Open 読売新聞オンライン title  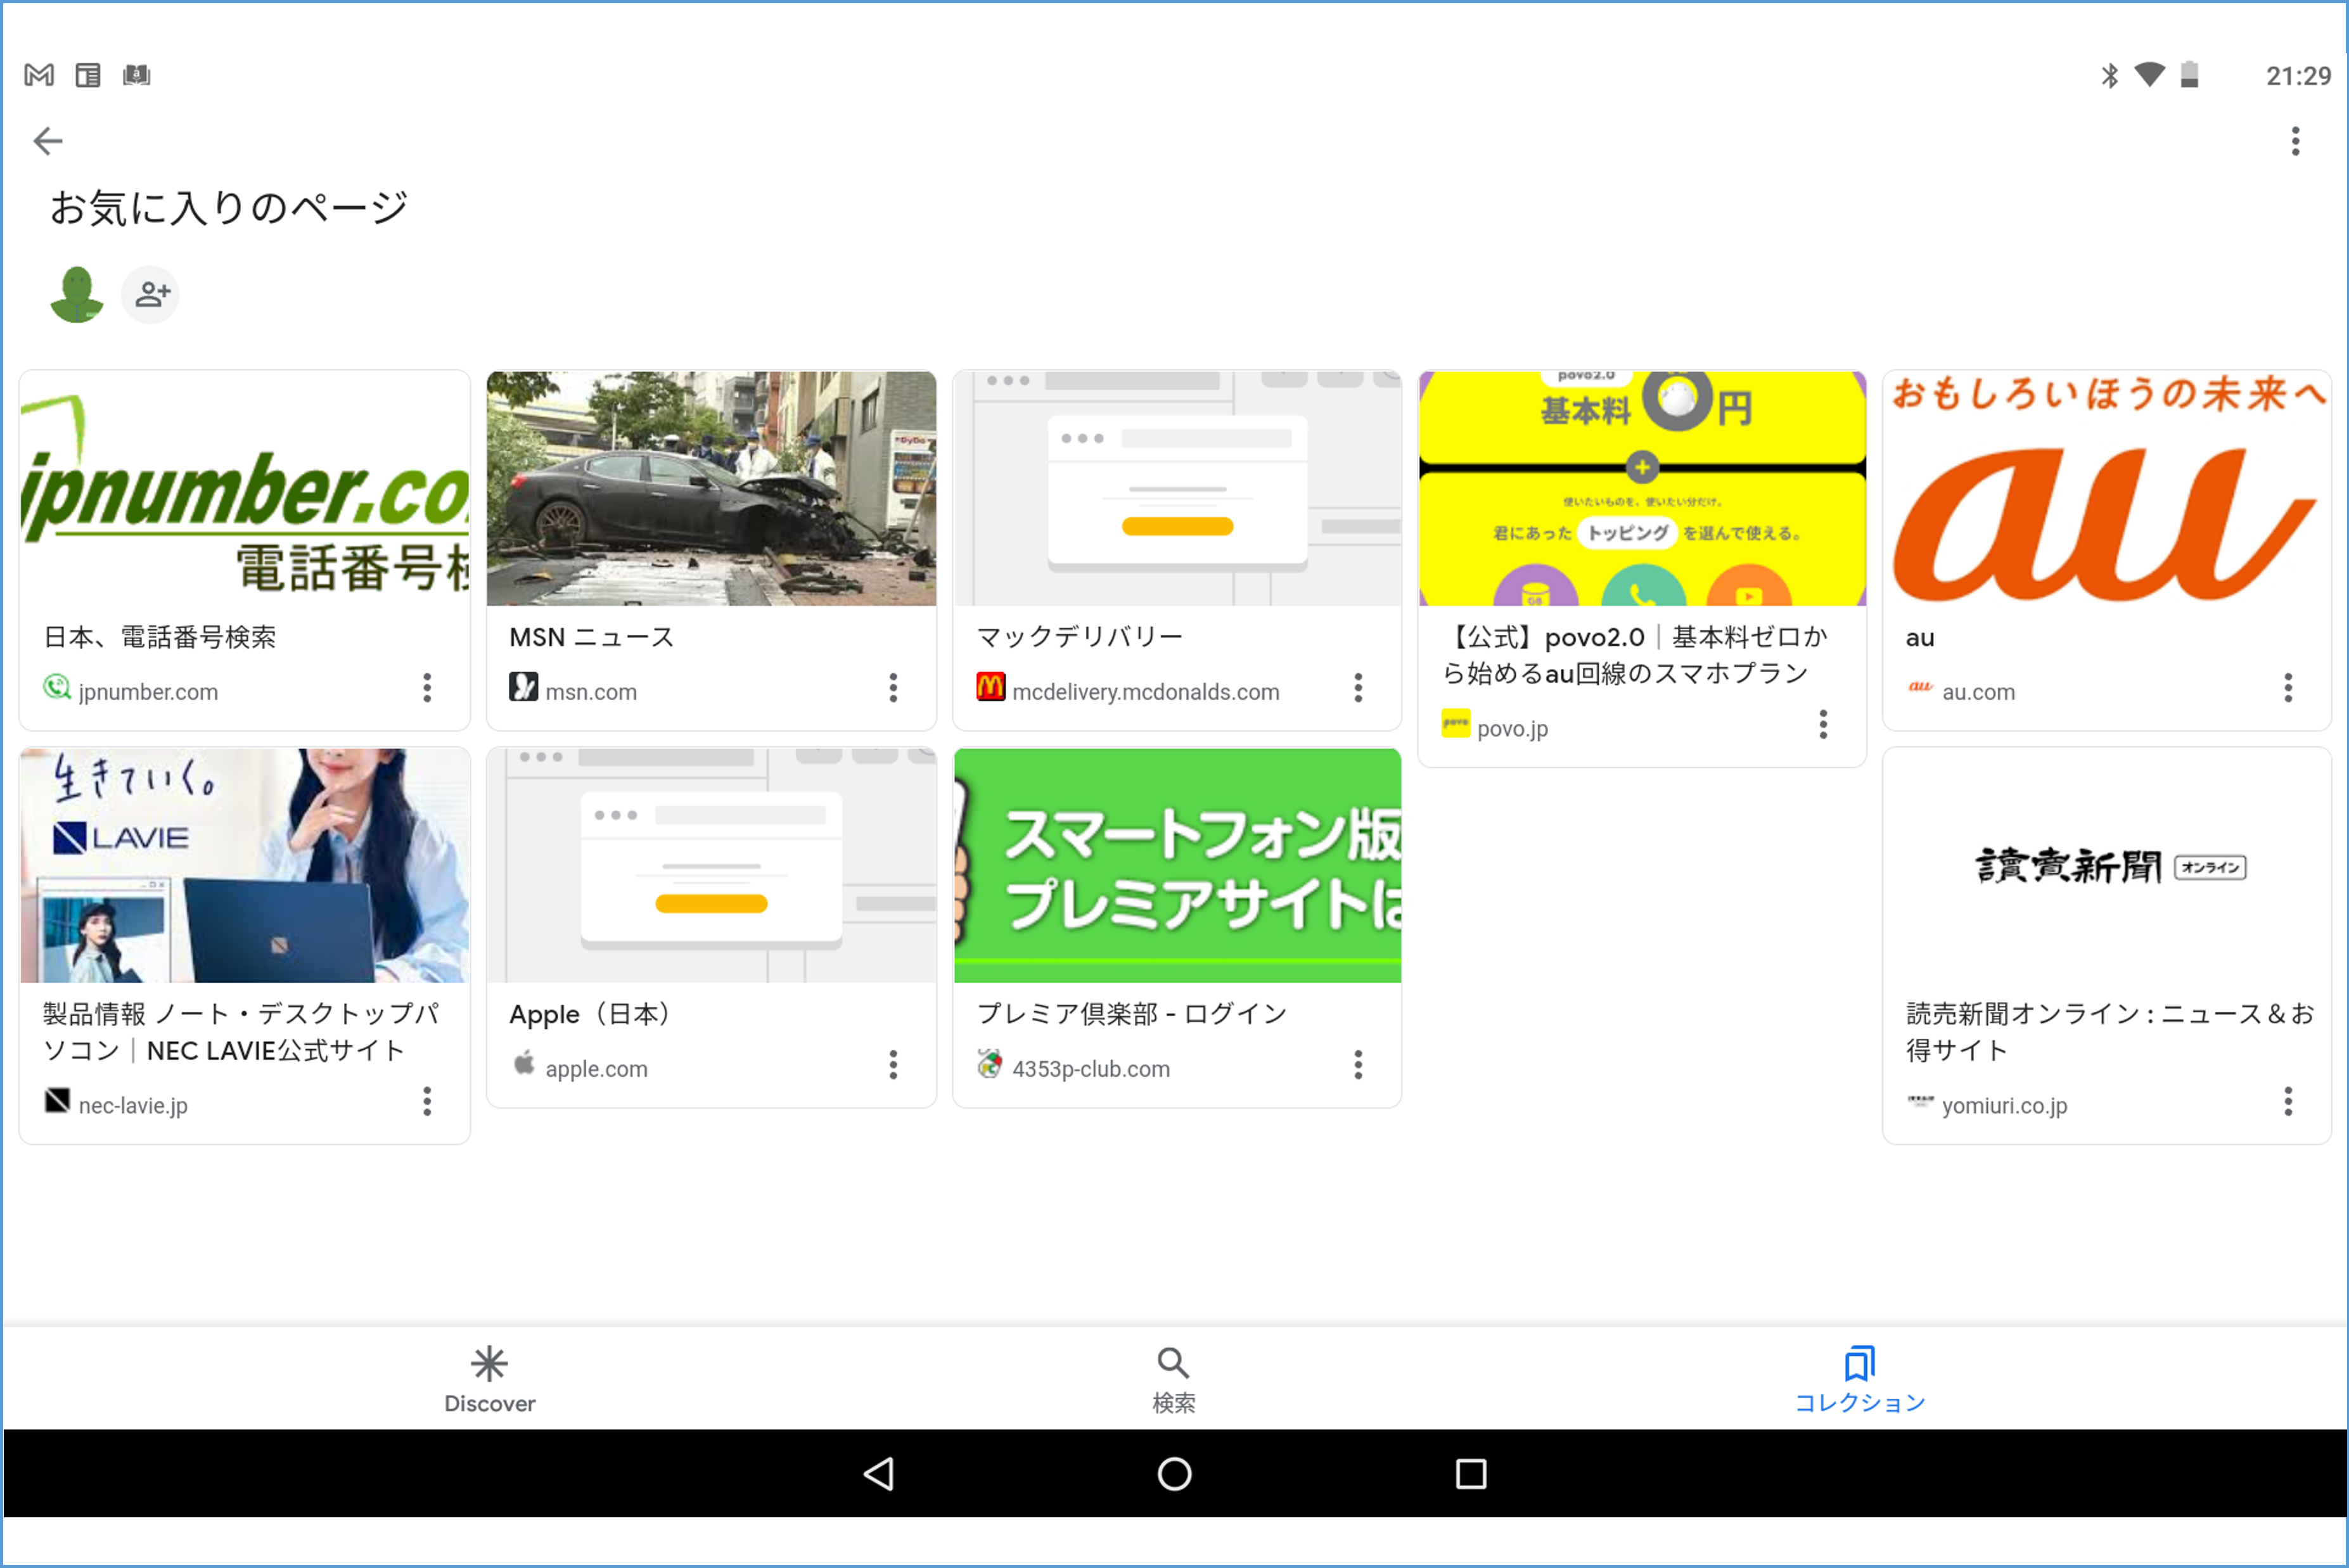pyautogui.click(x=2109, y=1032)
